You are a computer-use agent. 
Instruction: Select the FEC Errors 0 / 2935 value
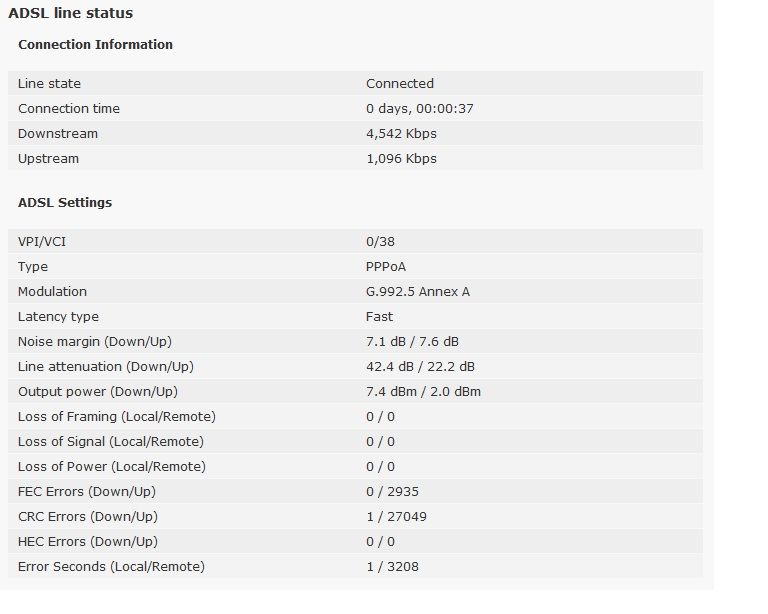(x=392, y=492)
